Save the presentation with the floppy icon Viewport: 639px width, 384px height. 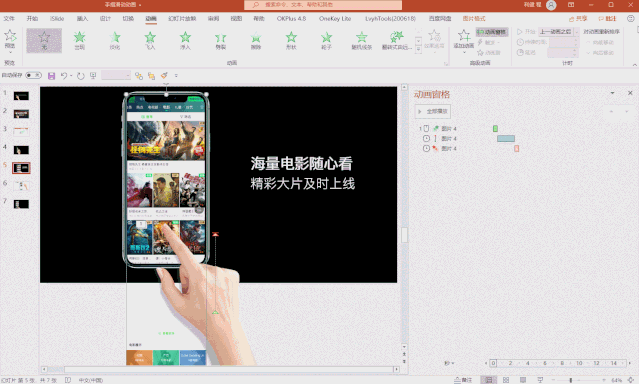51,76
